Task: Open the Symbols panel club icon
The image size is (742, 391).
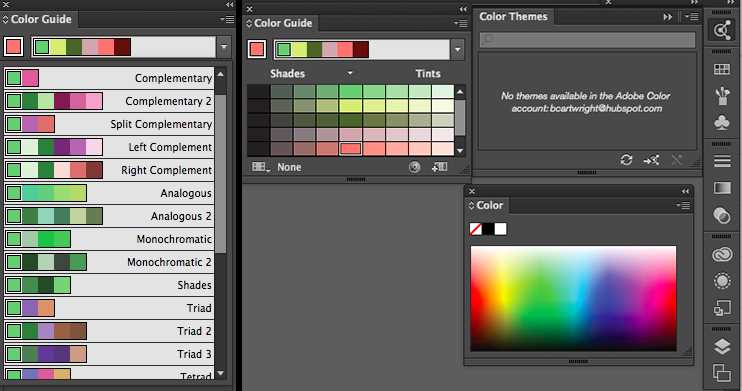Action: coord(722,123)
